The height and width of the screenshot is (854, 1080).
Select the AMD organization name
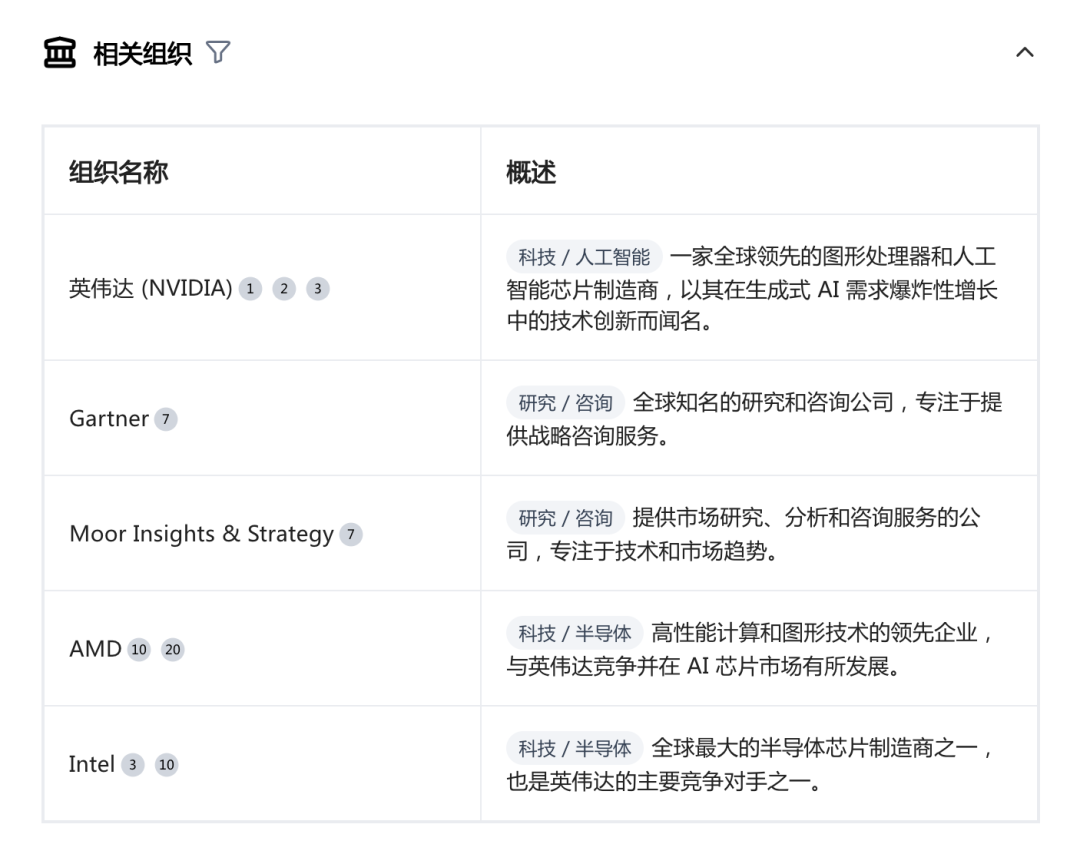pos(95,649)
